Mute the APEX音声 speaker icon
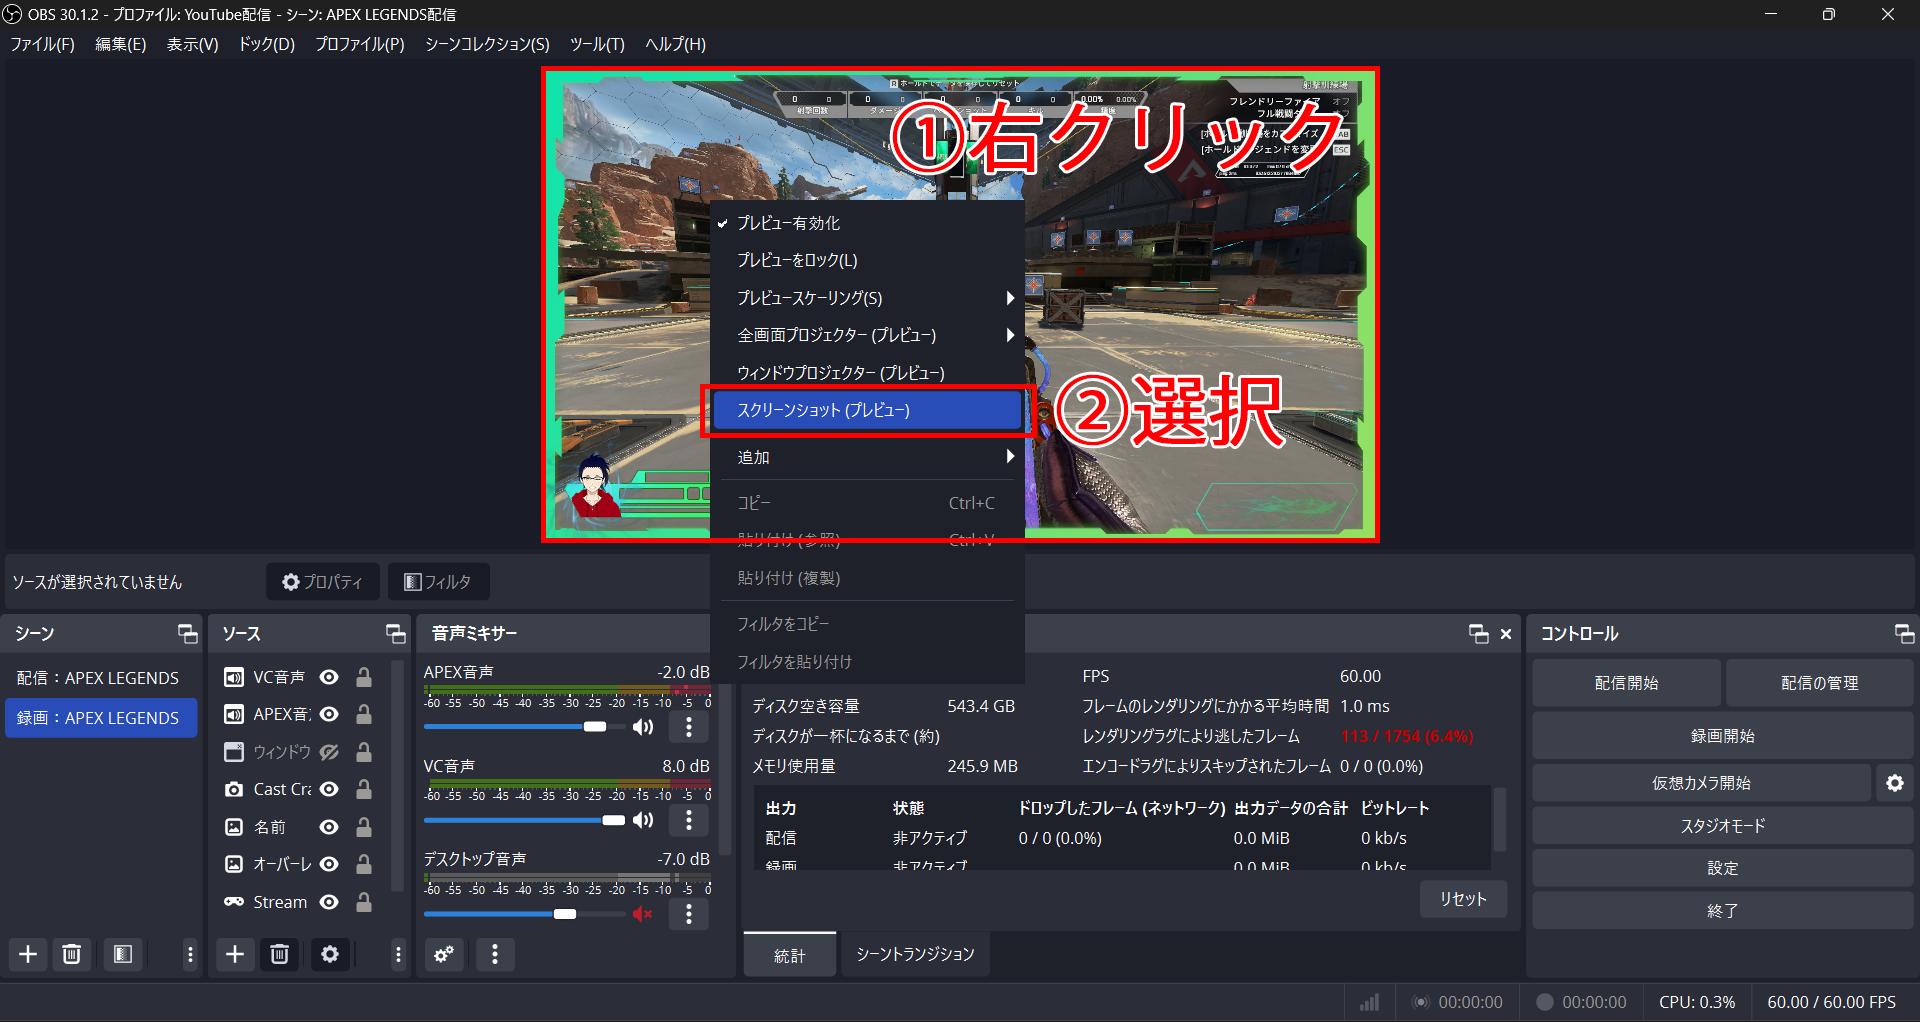 (643, 726)
